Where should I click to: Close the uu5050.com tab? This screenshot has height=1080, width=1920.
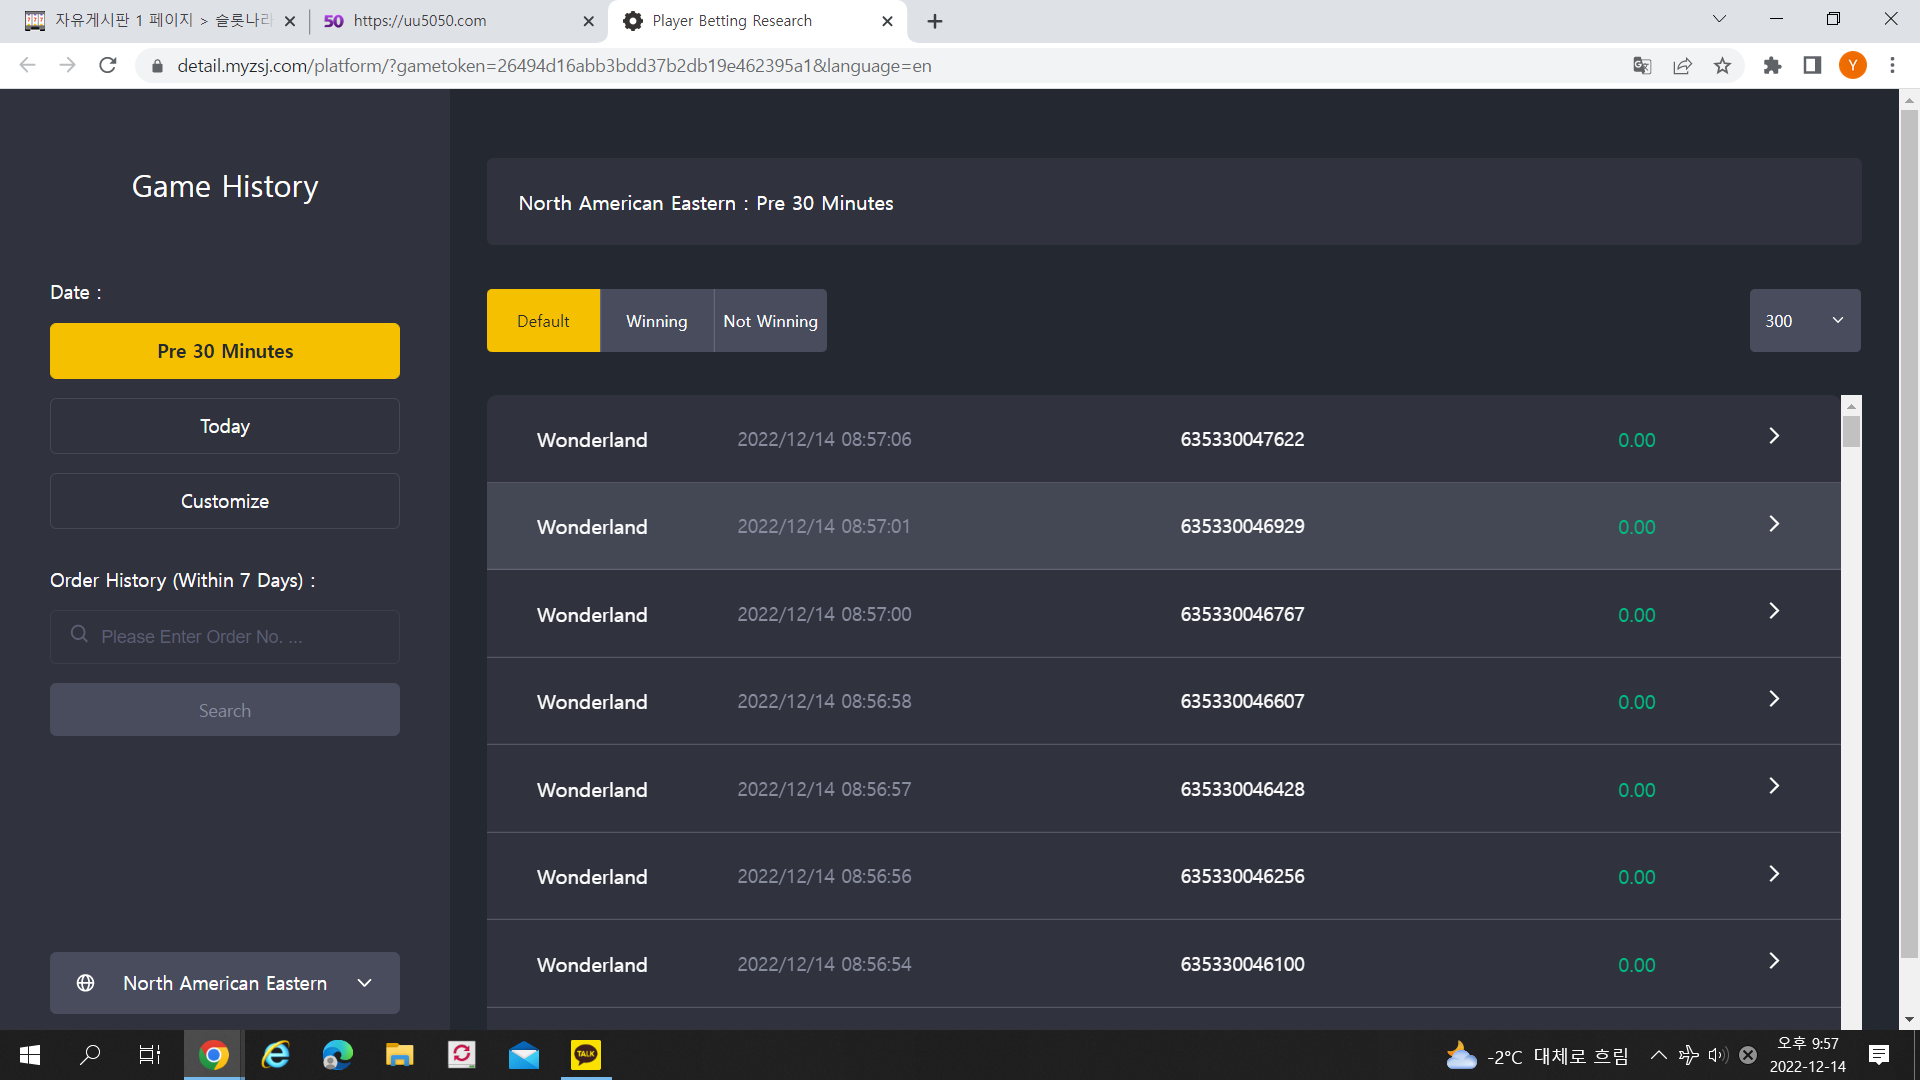click(x=588, y=21)
